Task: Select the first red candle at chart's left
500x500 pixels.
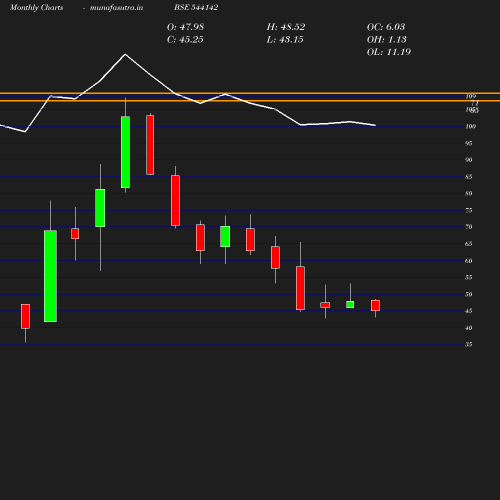Action: pyautogui.click(x=25, y=316)
